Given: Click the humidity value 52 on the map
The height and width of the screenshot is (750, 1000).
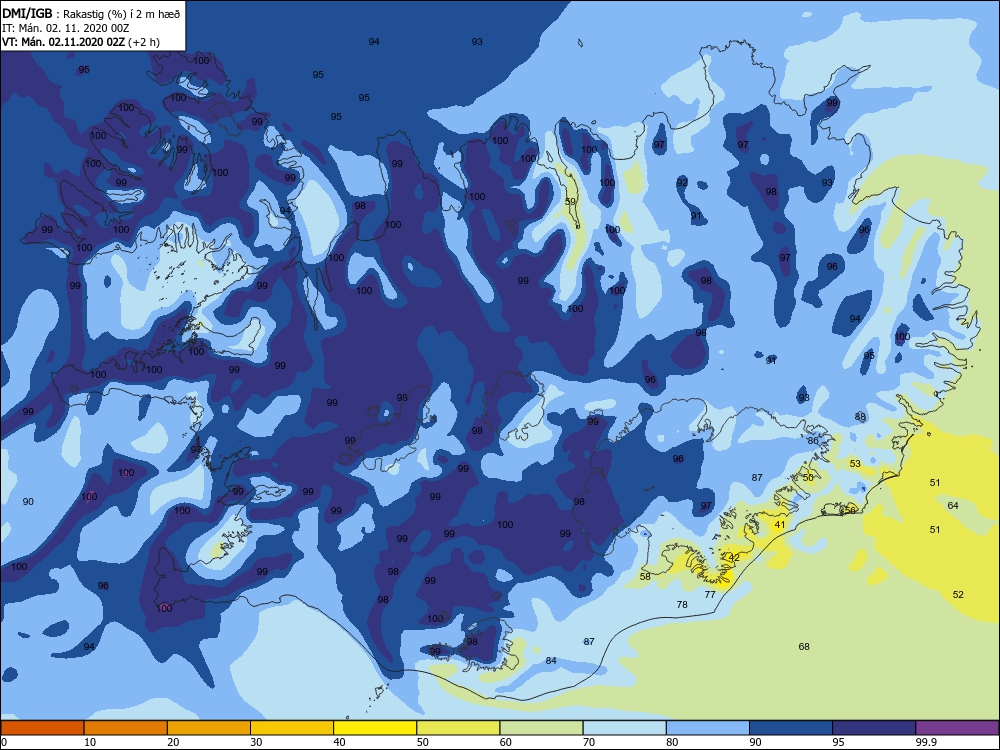Looking at the screenshot, I should pos(958,594).
